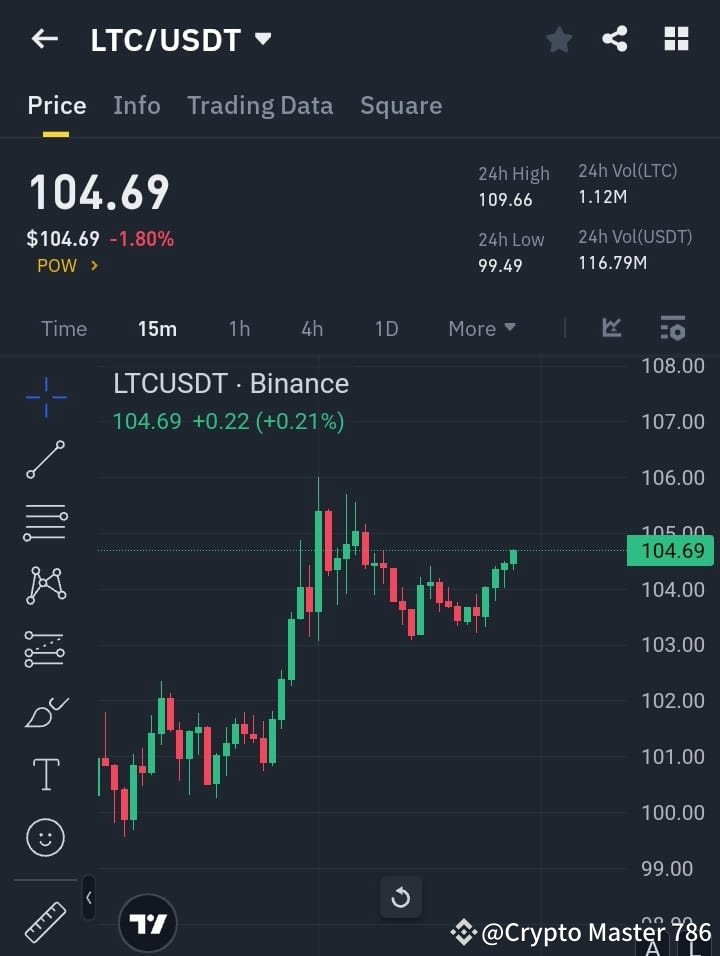The image size is (720, 956).
Task: Open chart indicators icon
Action: point(611,328)
